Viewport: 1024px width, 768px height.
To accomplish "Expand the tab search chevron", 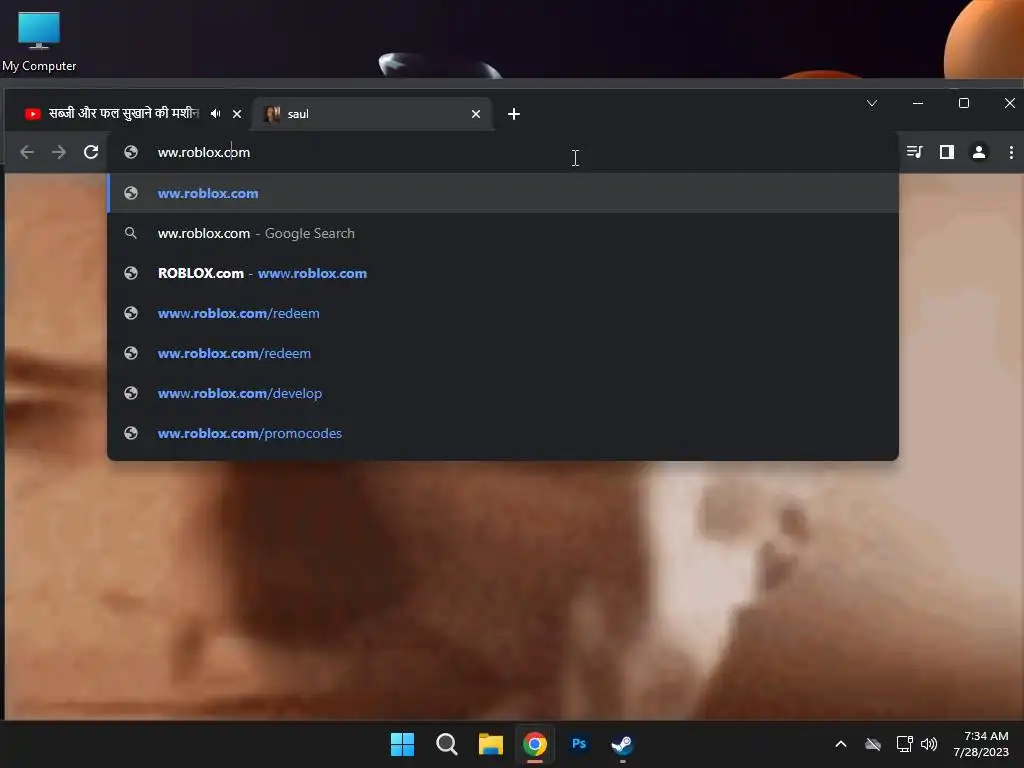I will click(872, 103).
